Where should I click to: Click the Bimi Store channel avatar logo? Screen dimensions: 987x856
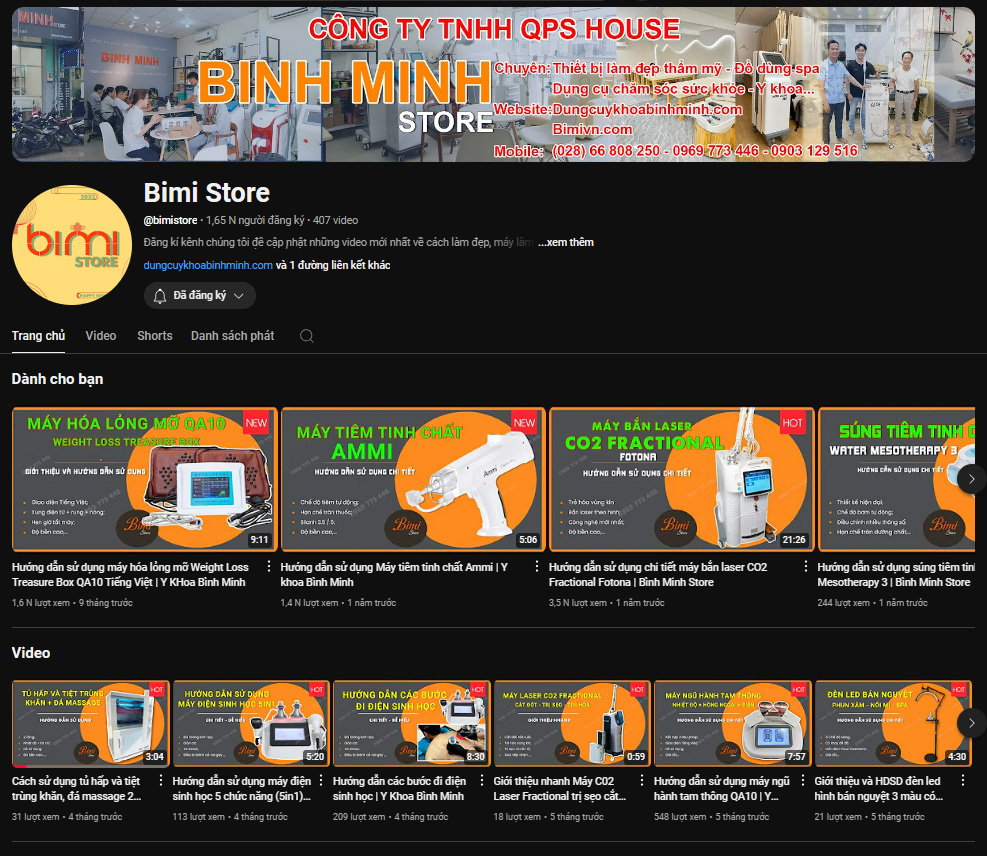[x=71, y=245]
